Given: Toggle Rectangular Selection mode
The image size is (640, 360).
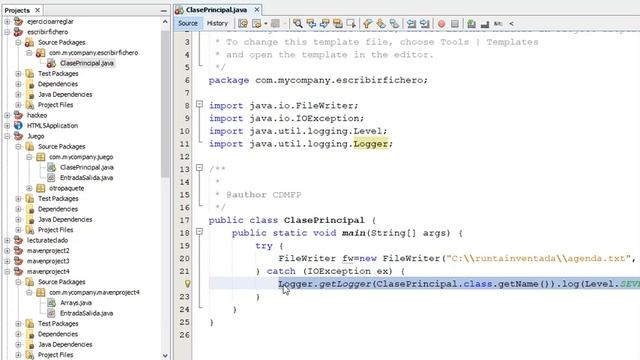Looking at the screenshot, I should (351, 24).
